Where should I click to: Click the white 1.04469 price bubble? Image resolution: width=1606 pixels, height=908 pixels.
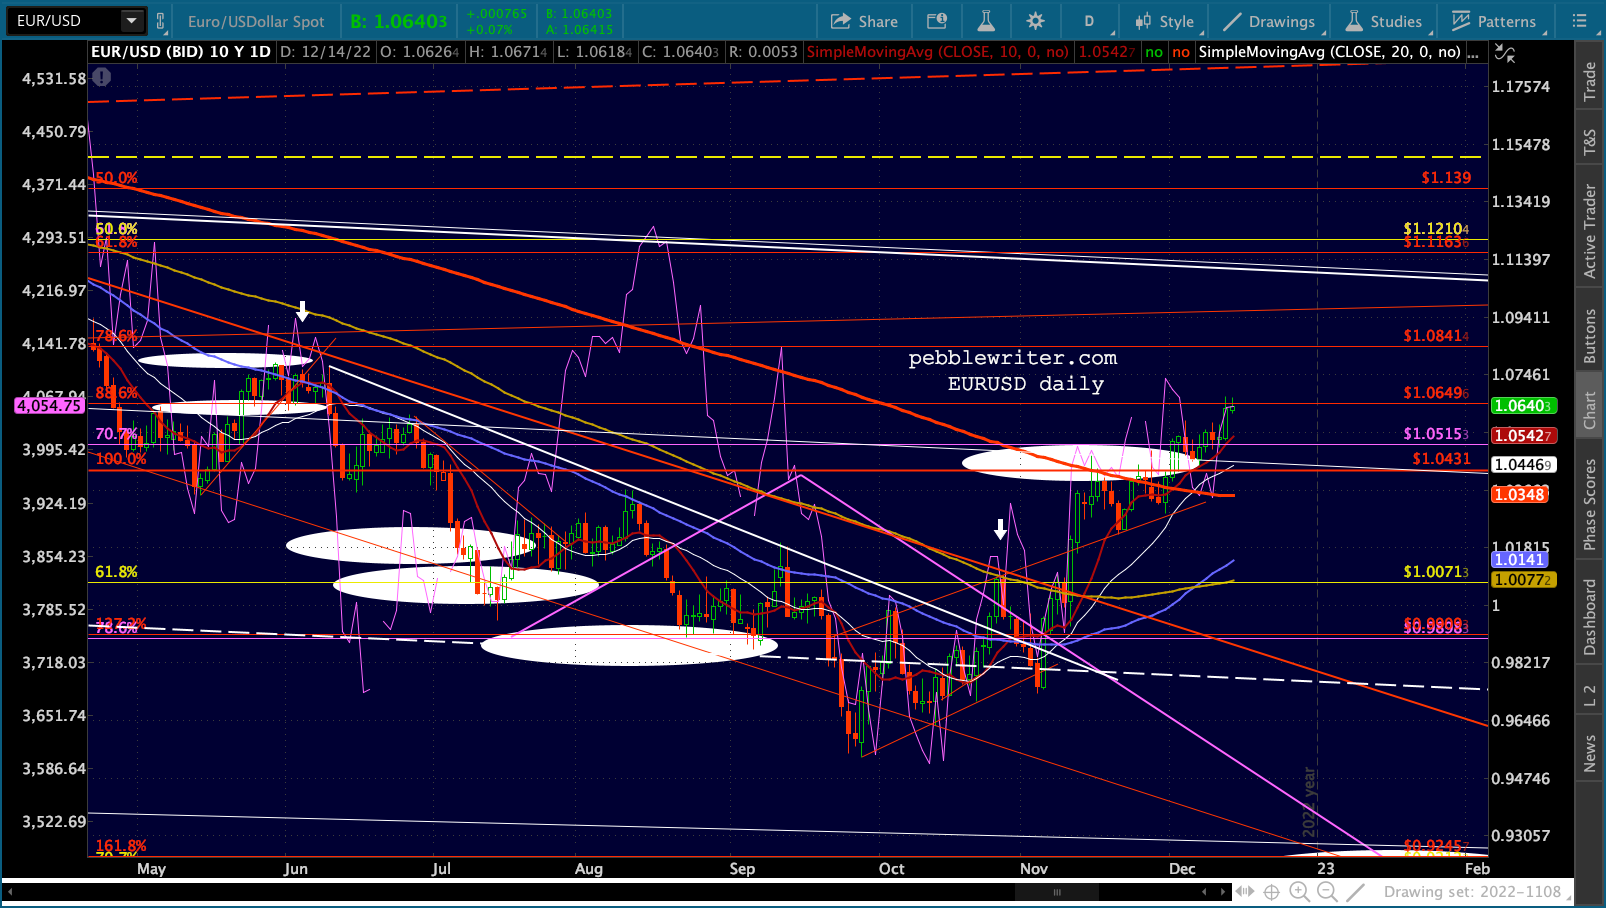click(1523, 464)
